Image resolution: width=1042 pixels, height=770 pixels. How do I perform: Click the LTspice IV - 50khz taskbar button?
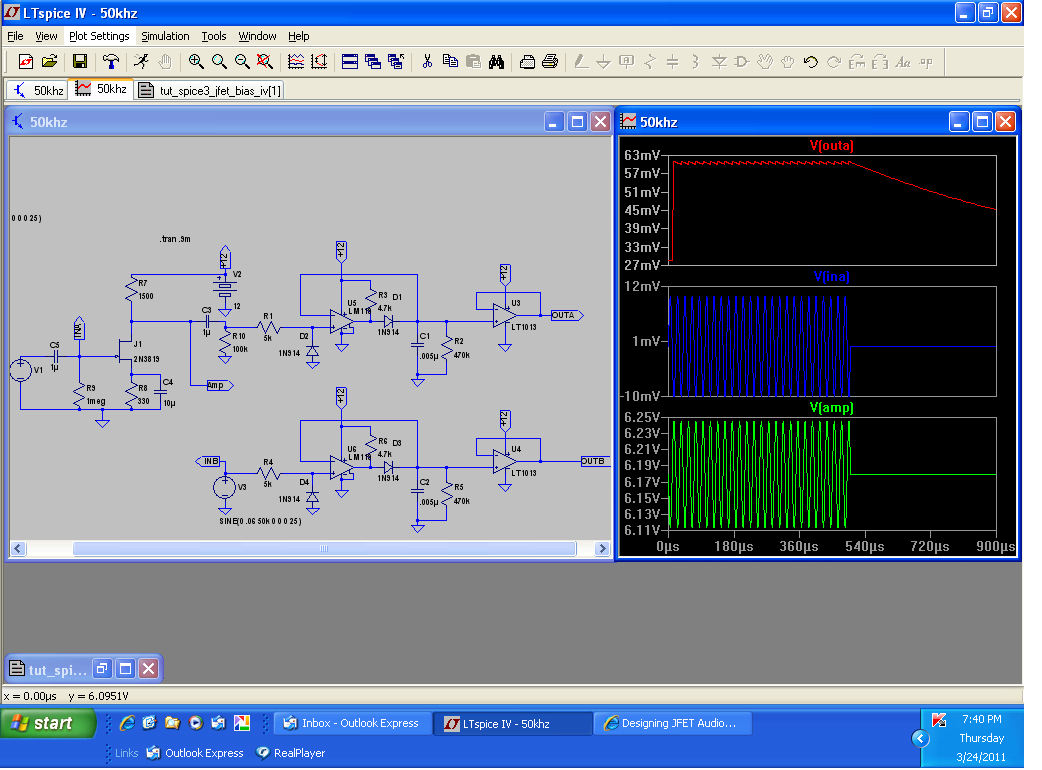coord(513,723)
